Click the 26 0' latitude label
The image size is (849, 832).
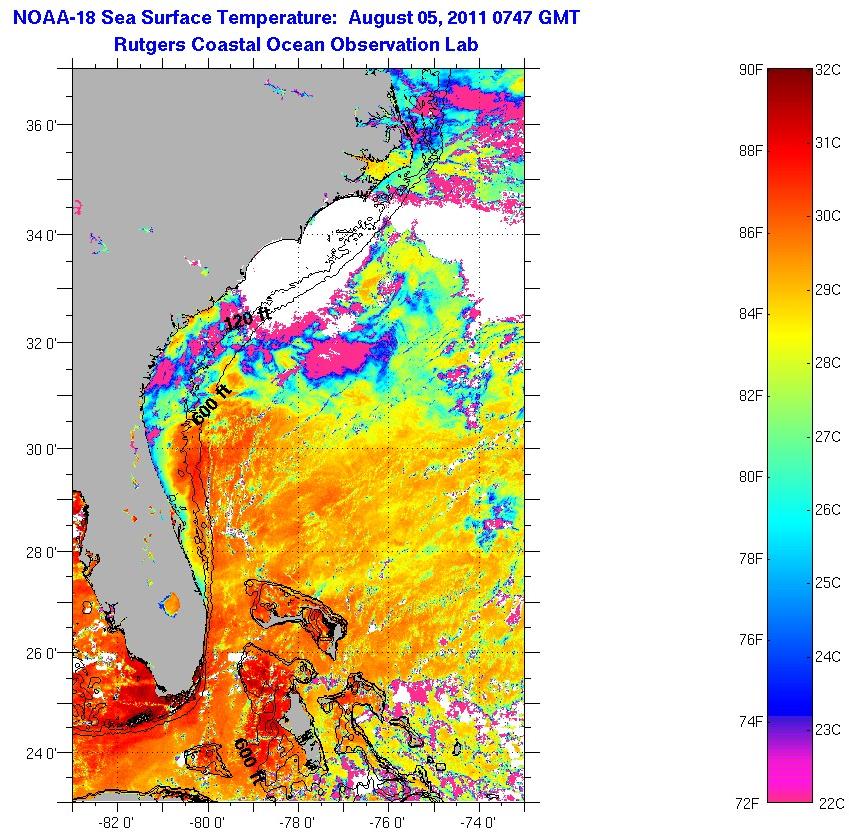click(x=42, y=653)
